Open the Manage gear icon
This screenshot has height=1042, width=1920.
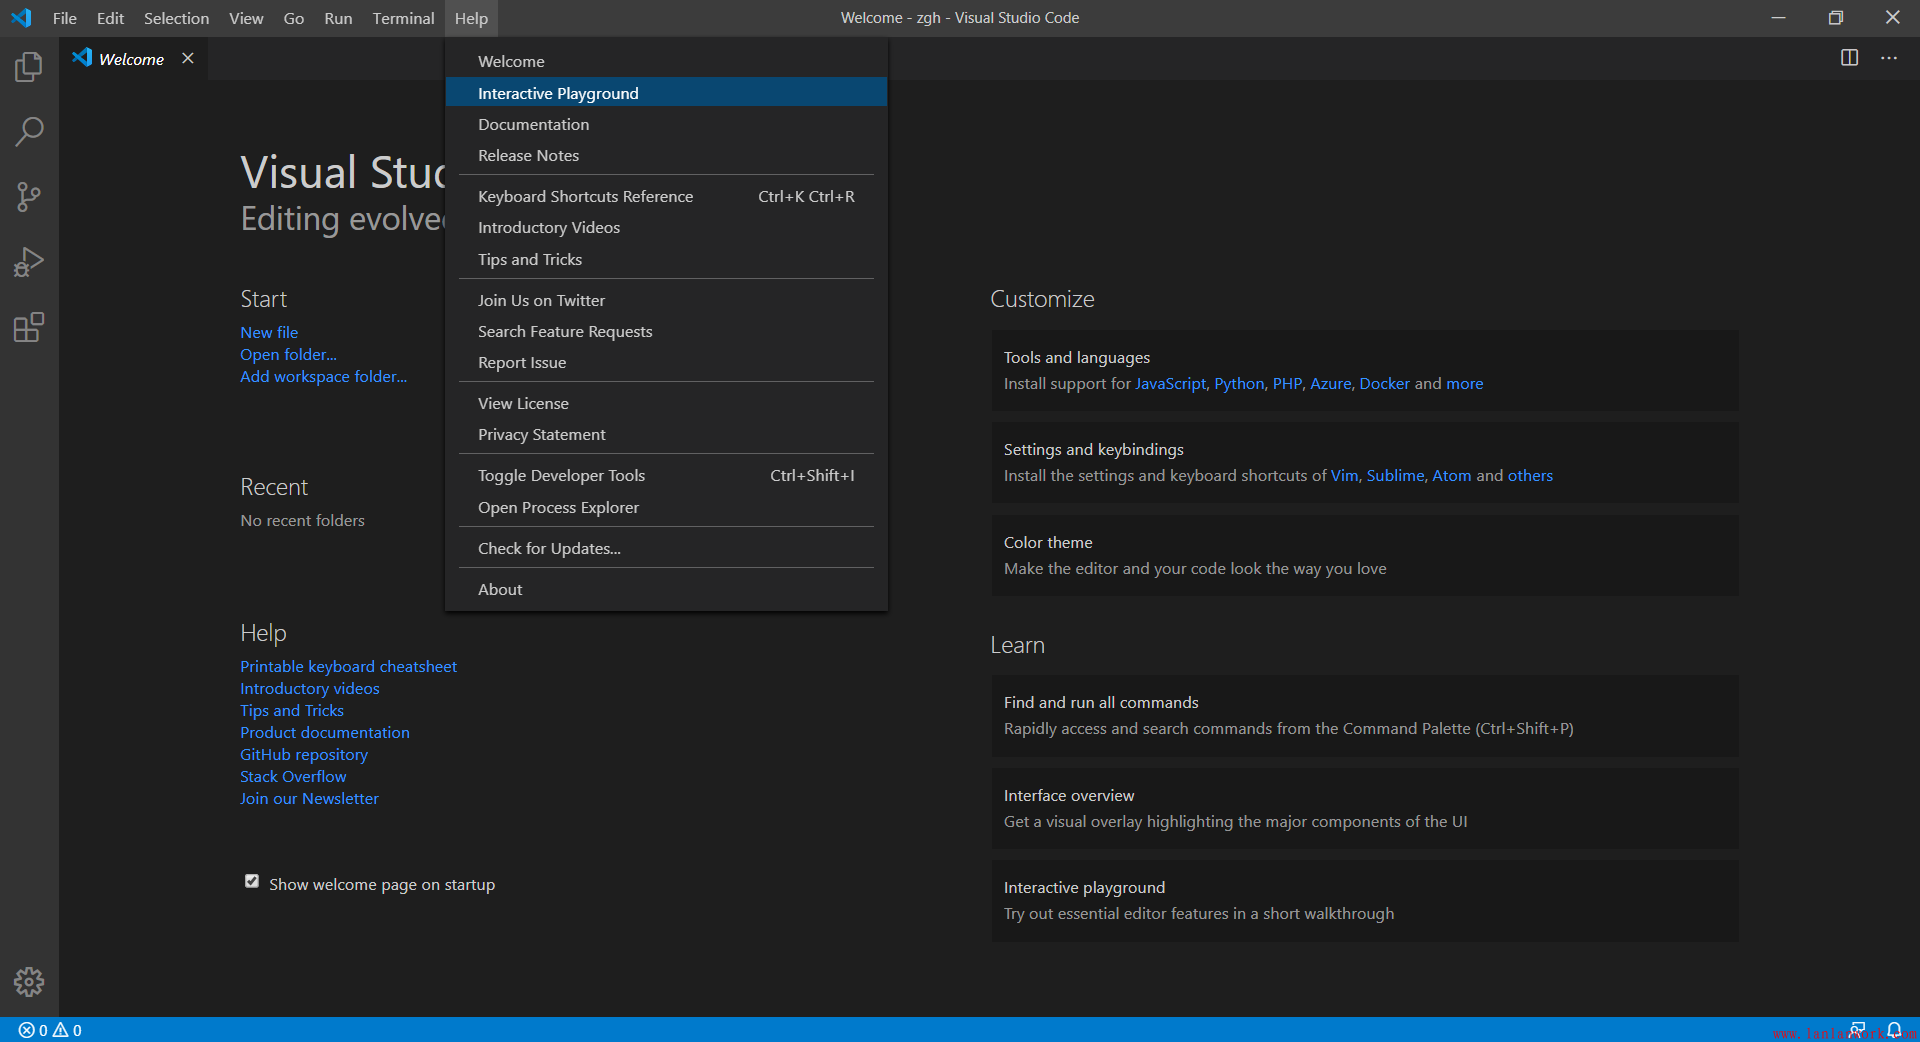click(29, 982)
